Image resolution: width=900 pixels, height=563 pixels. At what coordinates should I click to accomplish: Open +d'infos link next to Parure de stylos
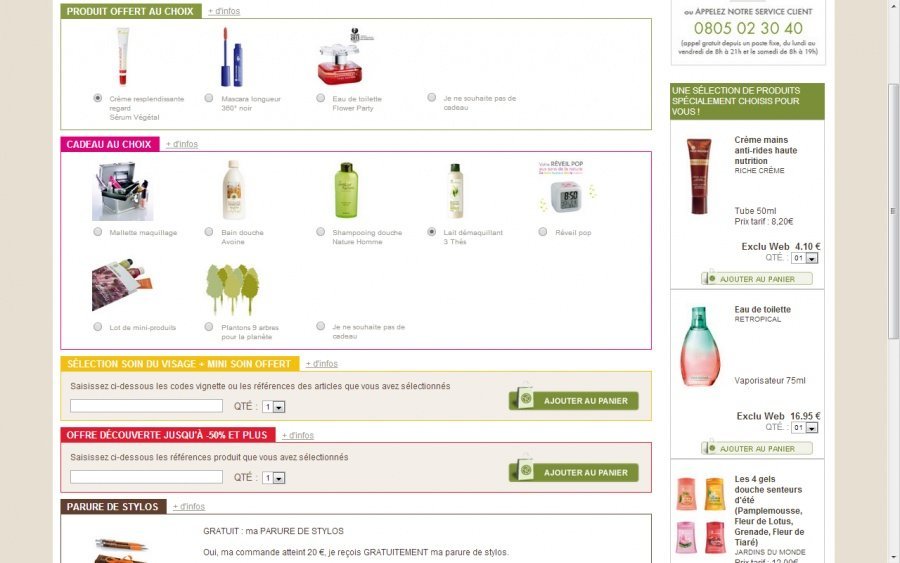point(189,506)
